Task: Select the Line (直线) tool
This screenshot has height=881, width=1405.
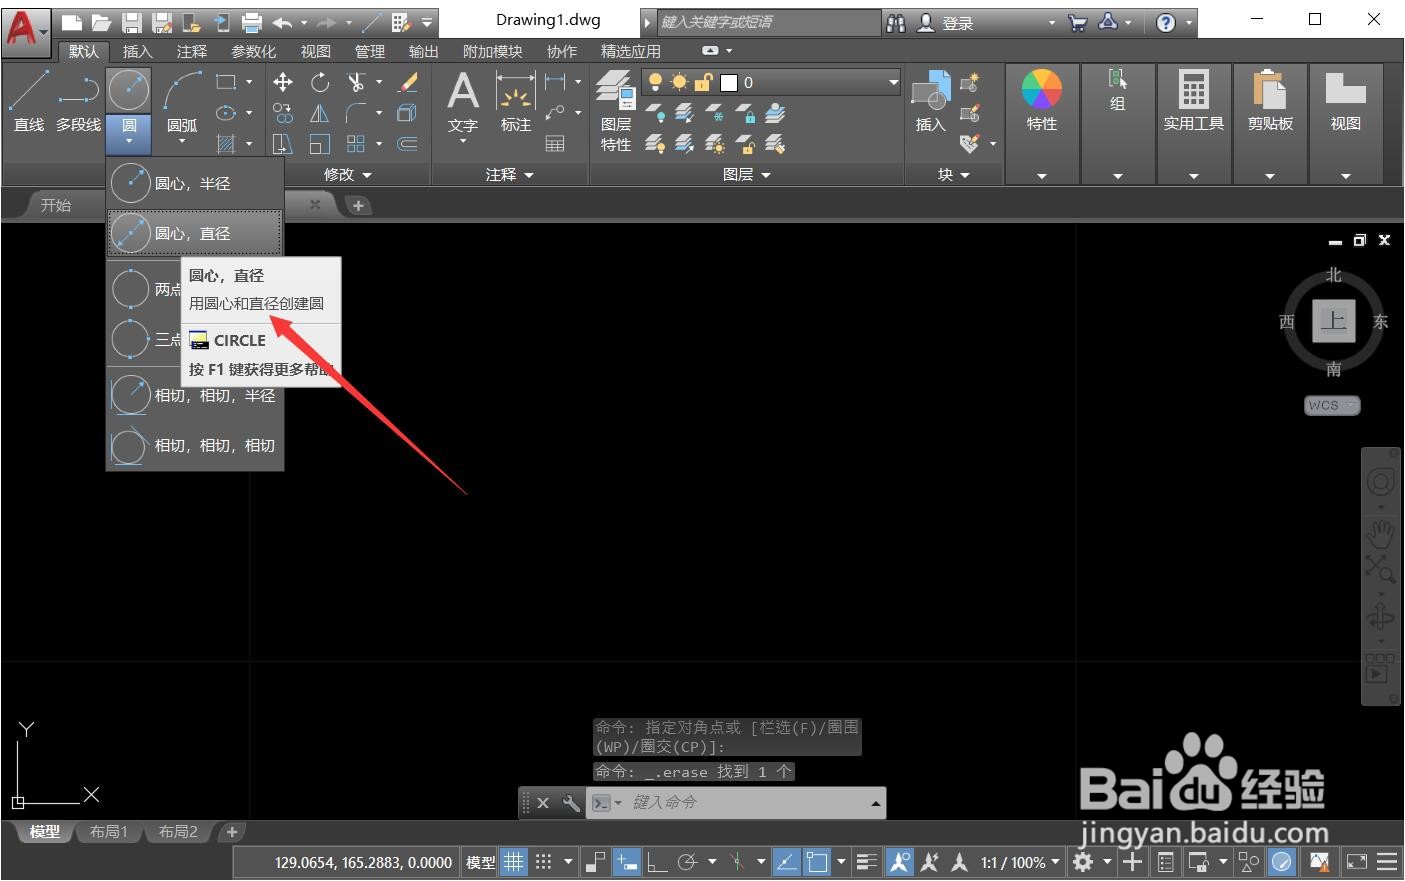Action: (x=29, y=102)
